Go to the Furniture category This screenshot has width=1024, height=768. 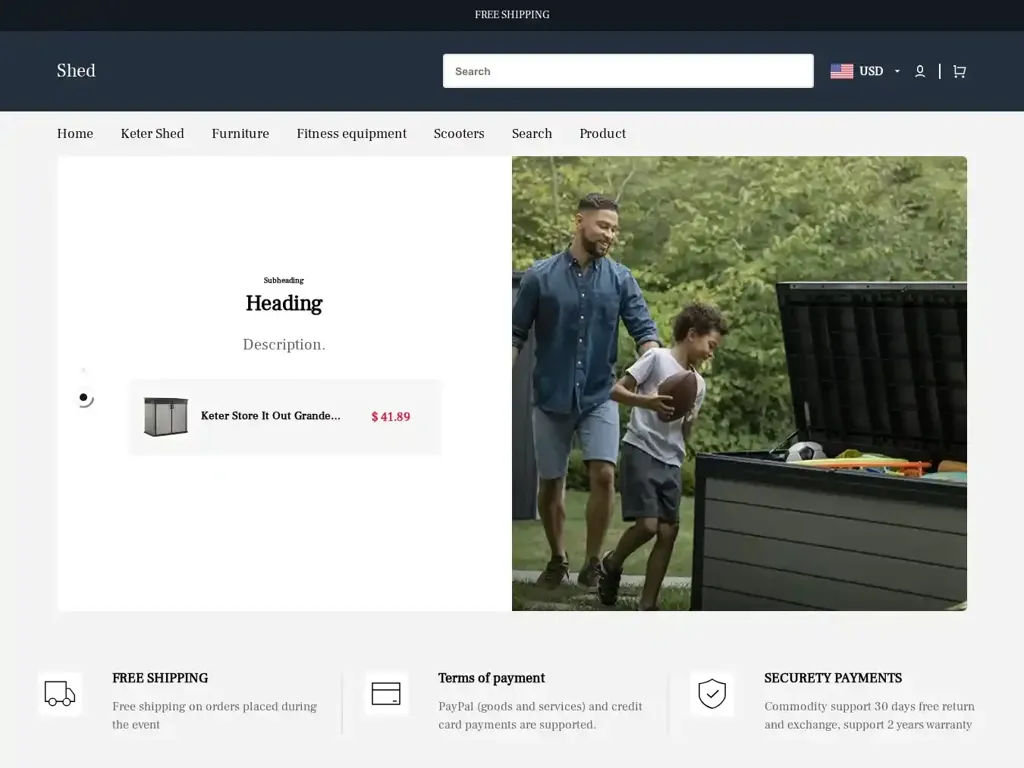(240, 134)
